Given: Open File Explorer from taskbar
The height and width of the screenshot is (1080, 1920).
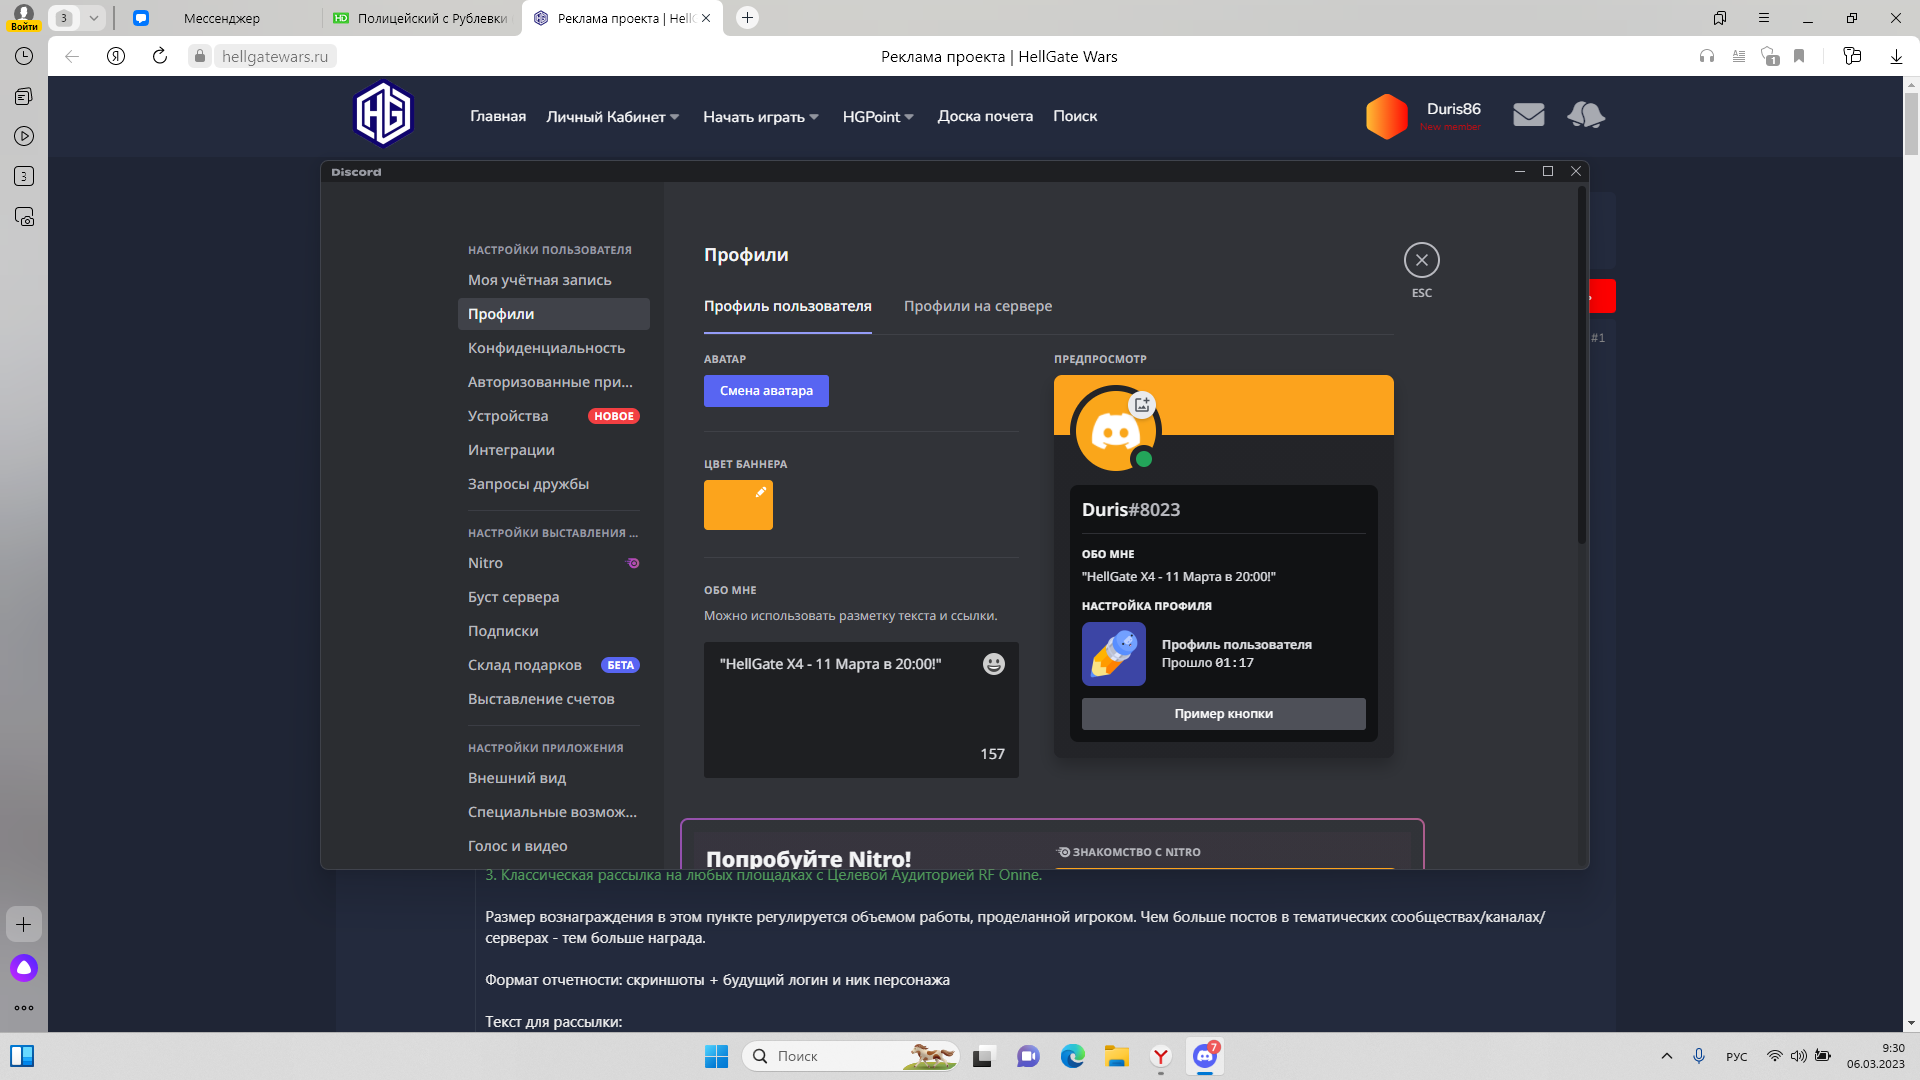Looking at the screenshot, I should (1117, 1056).
